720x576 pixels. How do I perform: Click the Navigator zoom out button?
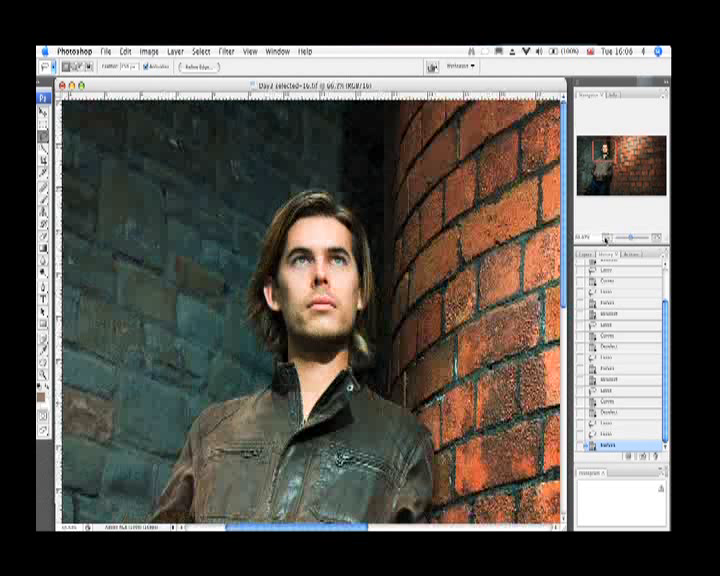coord(607,237)
